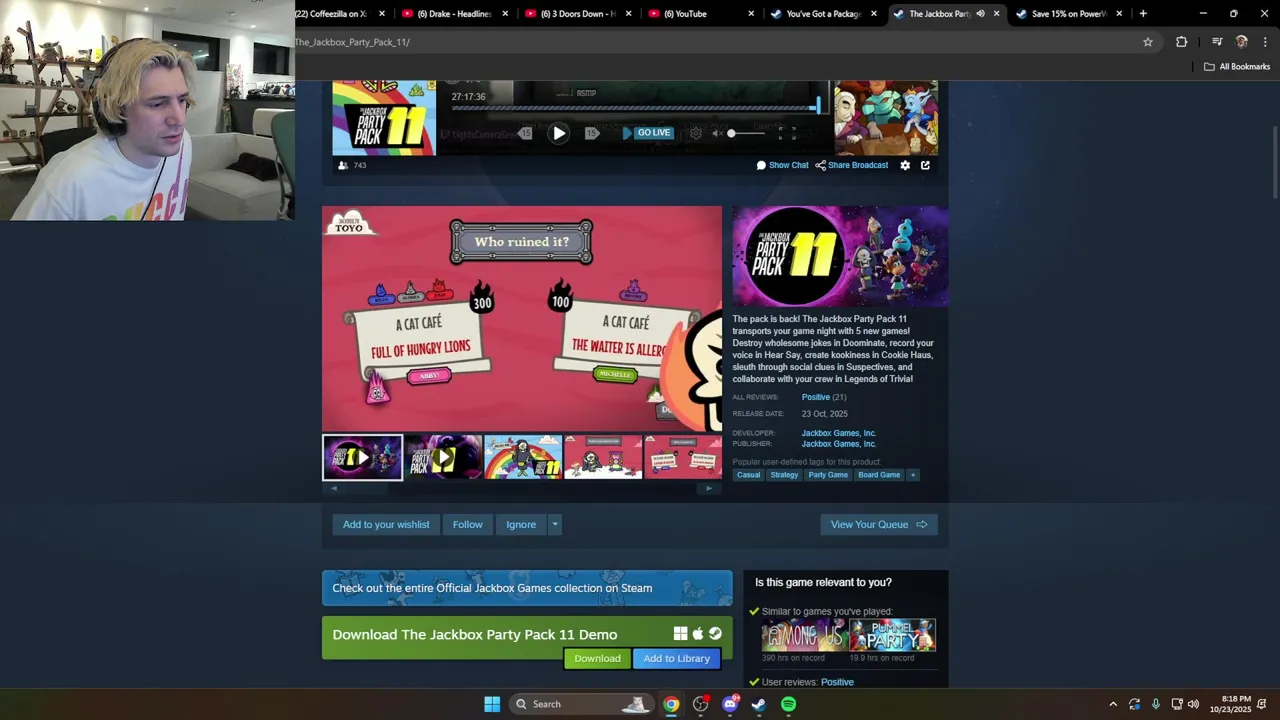Open Chrome extensions puzzle icon
This screenshot has height=720, width=1280.
tap(1181, 42)
